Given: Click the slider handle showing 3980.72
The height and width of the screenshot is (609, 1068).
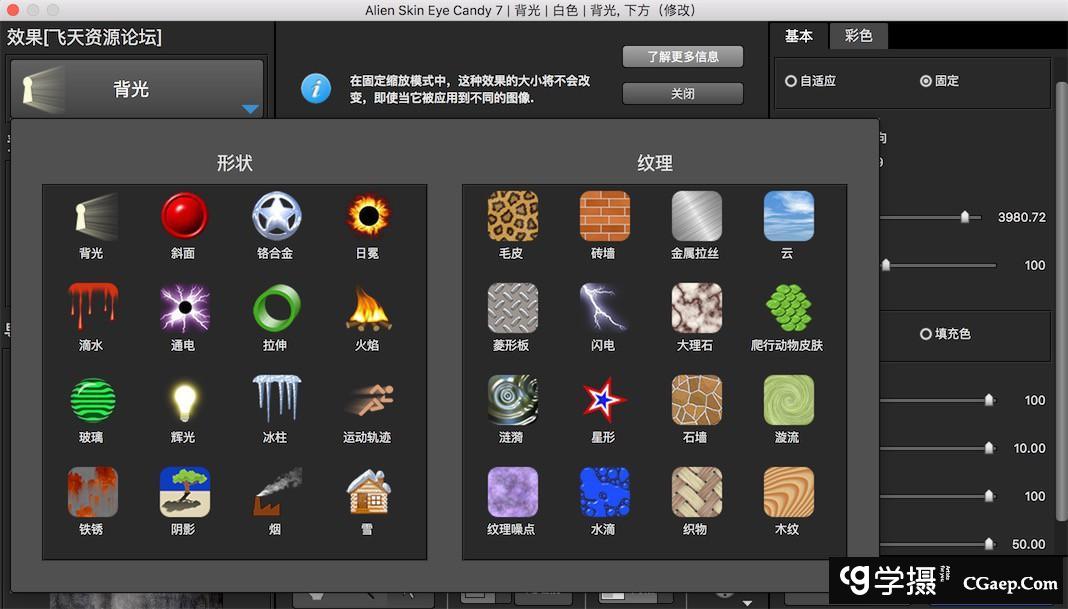Looking at the screenshot, I should tap(965, 217).
